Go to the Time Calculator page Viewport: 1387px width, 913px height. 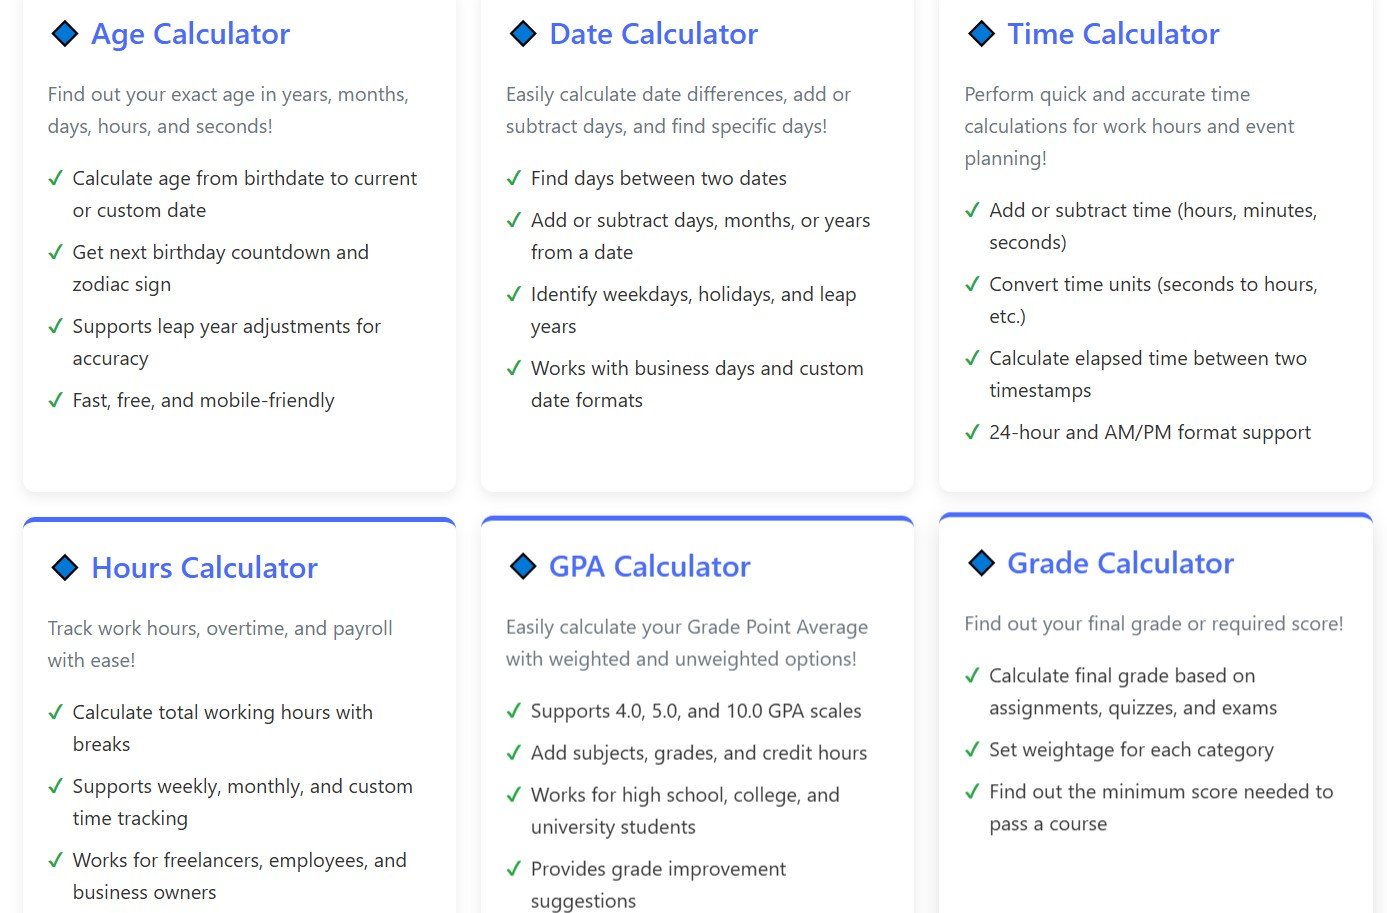click(1113, 34)
